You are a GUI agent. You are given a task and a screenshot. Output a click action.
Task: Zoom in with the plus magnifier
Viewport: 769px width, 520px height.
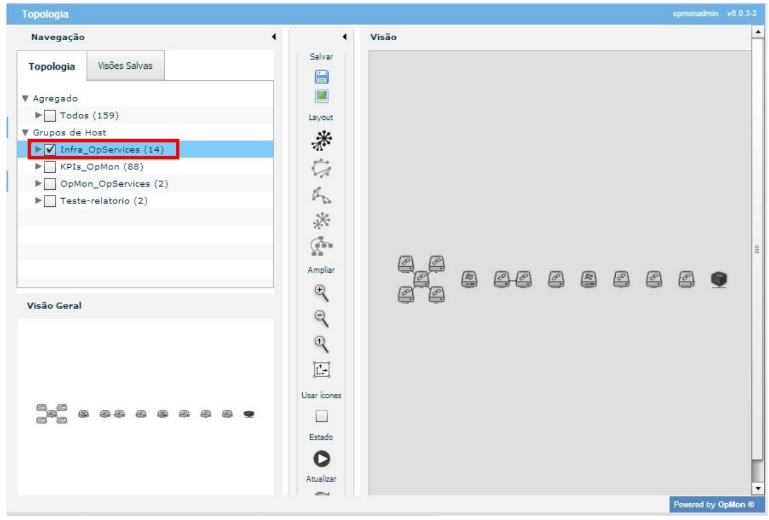click(321, 292)
